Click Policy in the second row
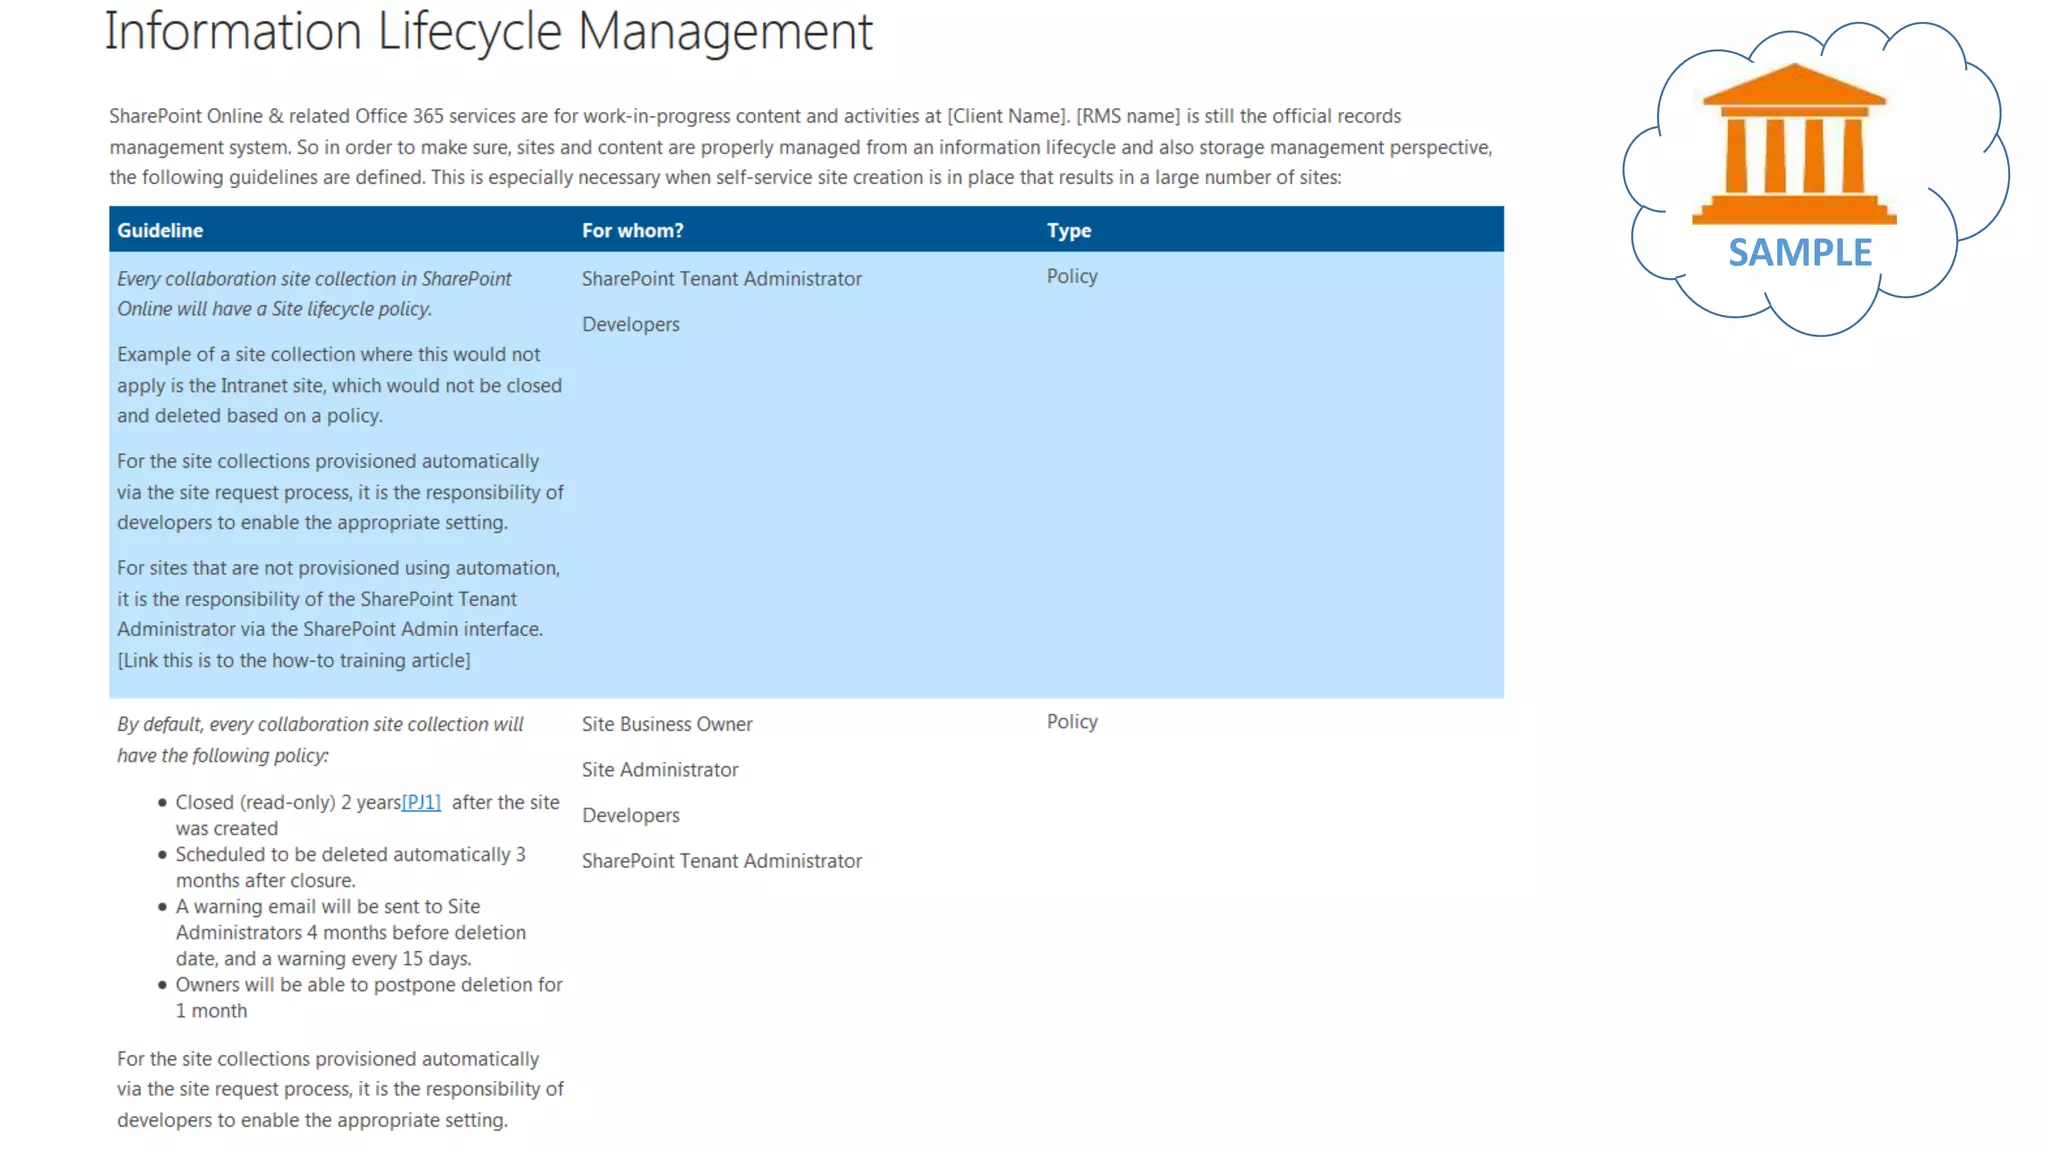 point(1071,721)
